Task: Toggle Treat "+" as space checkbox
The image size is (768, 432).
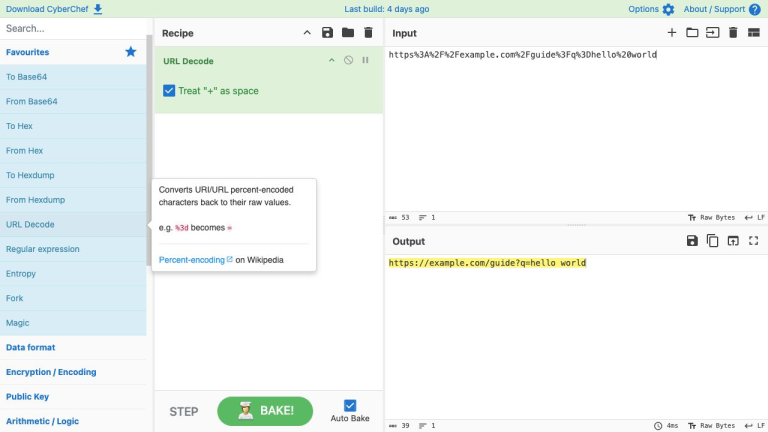Action: pyautogui.click(x=169, y=91)
